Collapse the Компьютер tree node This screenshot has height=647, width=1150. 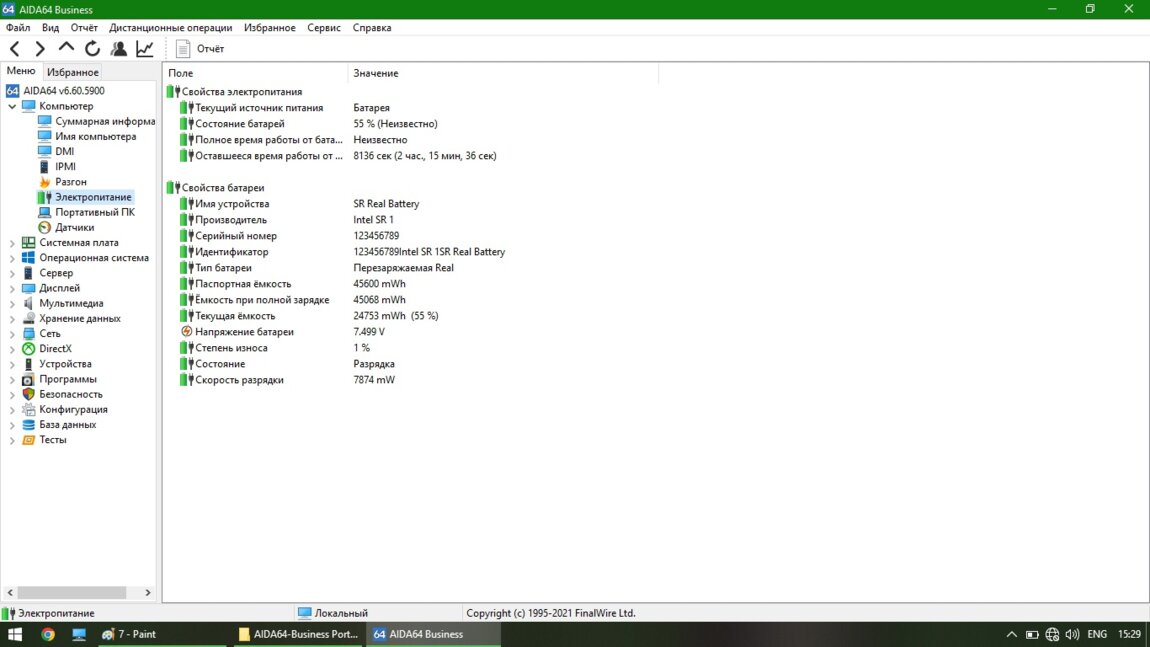12,106
